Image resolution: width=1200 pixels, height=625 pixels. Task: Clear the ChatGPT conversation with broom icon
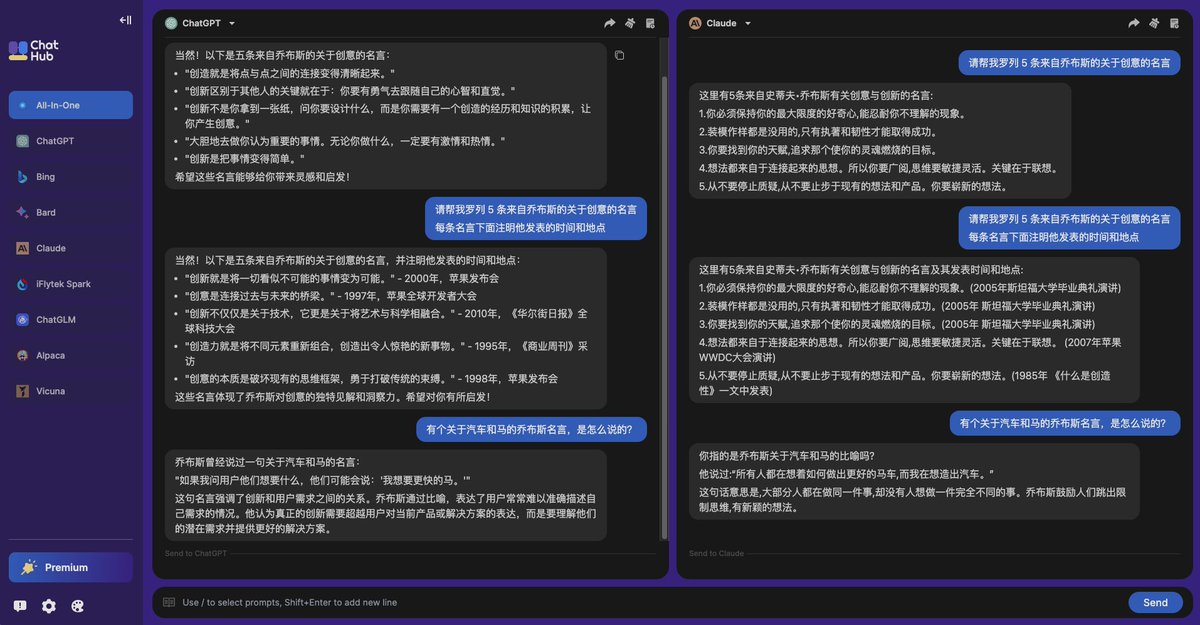click(x=630, y=23)
